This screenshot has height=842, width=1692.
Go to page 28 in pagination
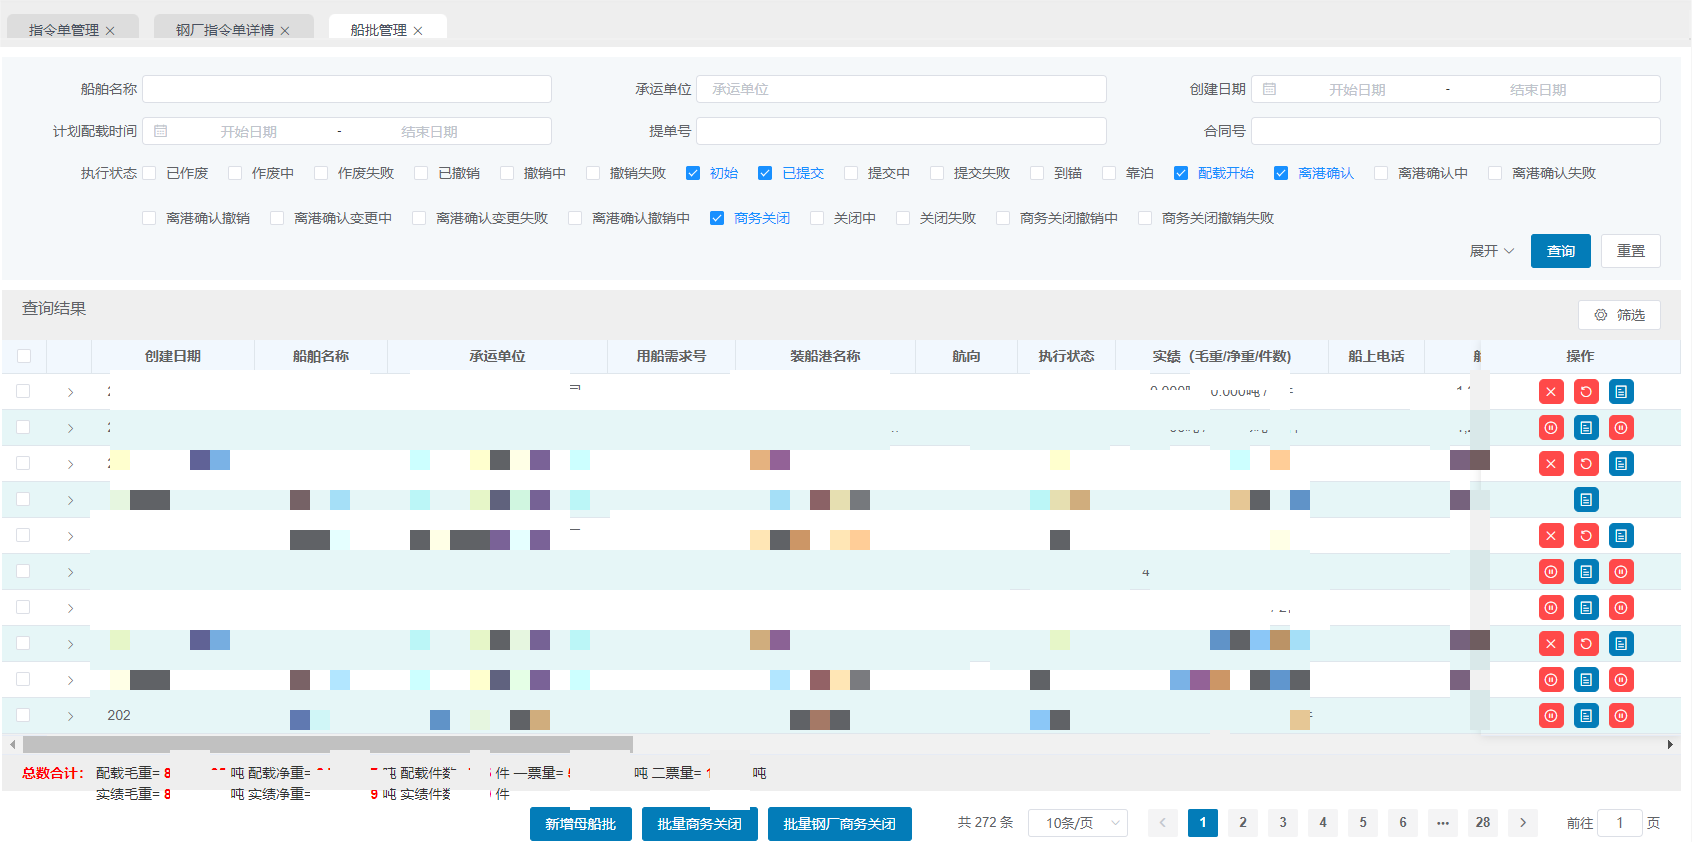(x=1483, y=823)
